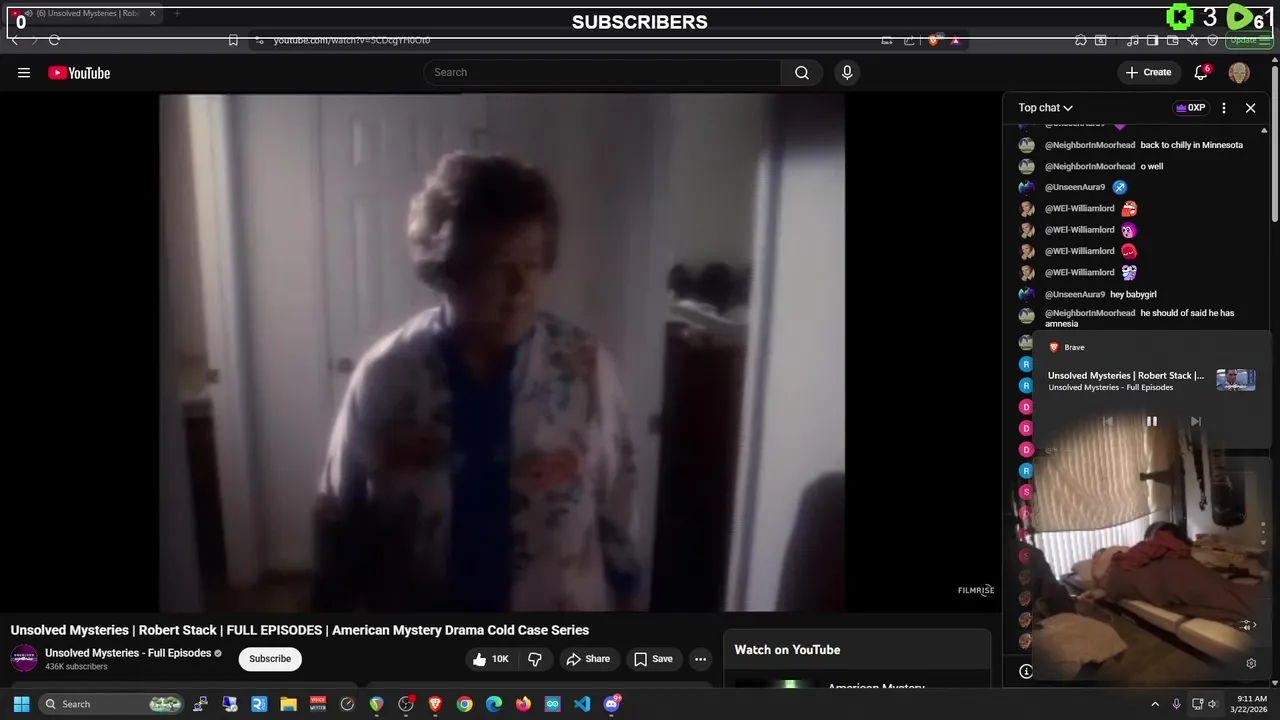This screenshot has height=720, width=1280.
Task: Select the Unsolved Mysteries browser tab
Action: pos(85,13)
